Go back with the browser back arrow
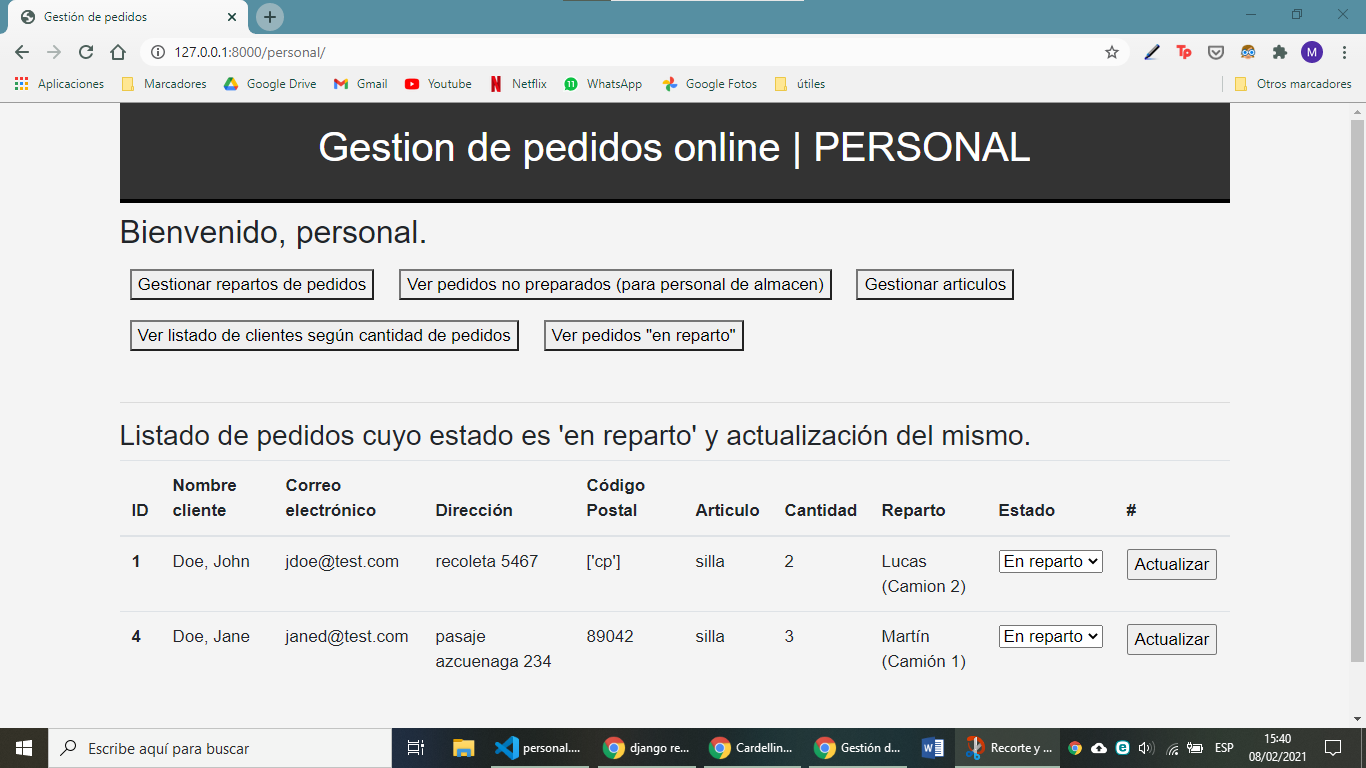 (x=22, y=52)
